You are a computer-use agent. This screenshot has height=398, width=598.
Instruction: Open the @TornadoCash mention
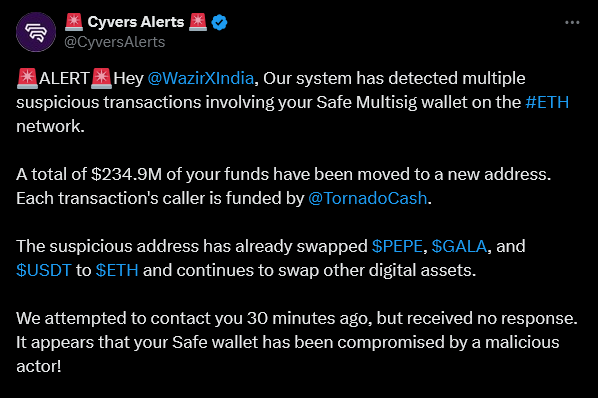tap(367, 198)
